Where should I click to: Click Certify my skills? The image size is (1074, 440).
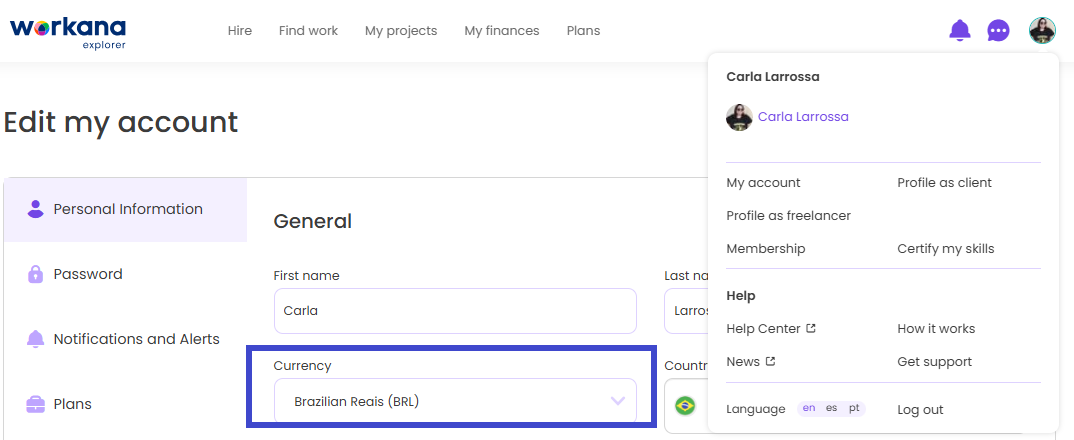coord(945,249)
